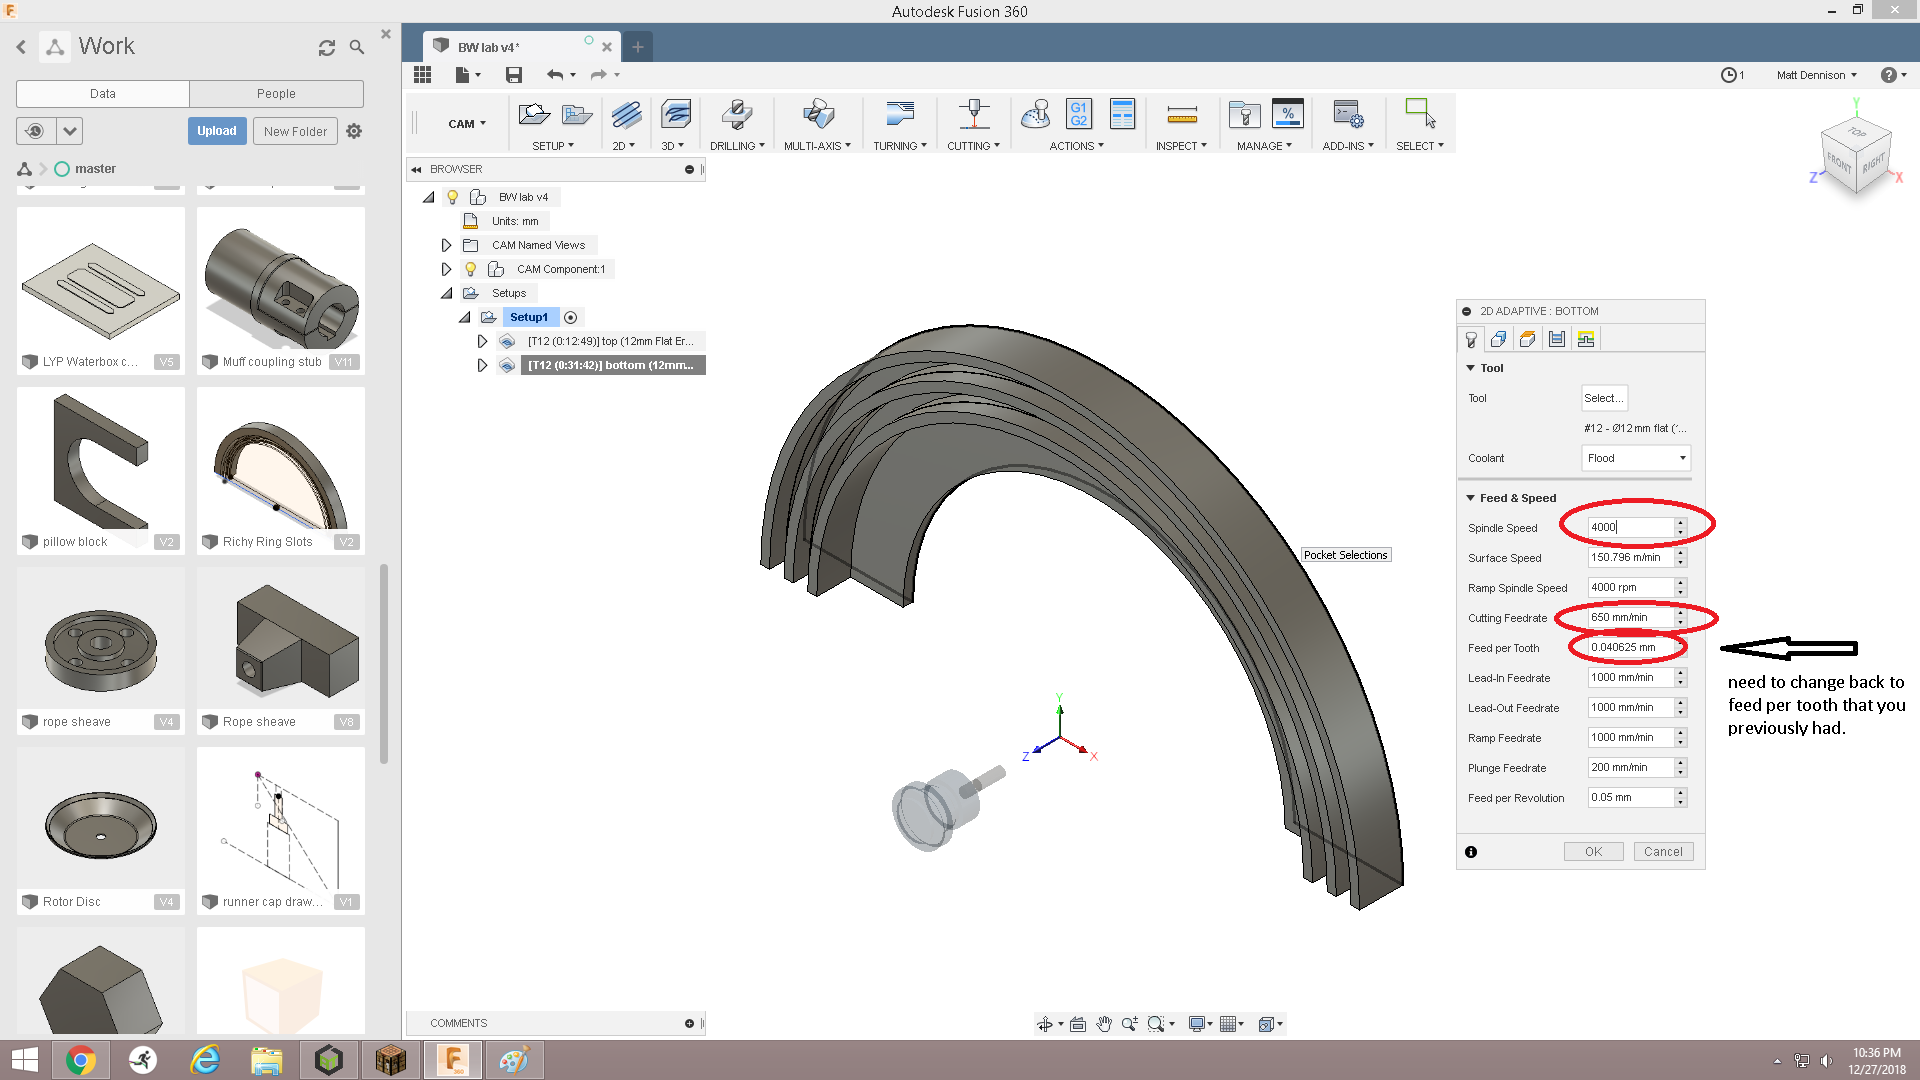
Task: Select the Multi-Axis tool icon
Action: click(818, 115)
